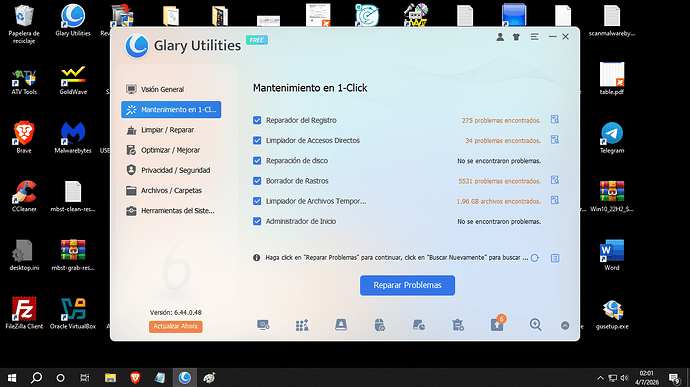This screenshot has width=690, height=387.
Task: Open the report list icon beside hint text
Action: coord(555,258)
